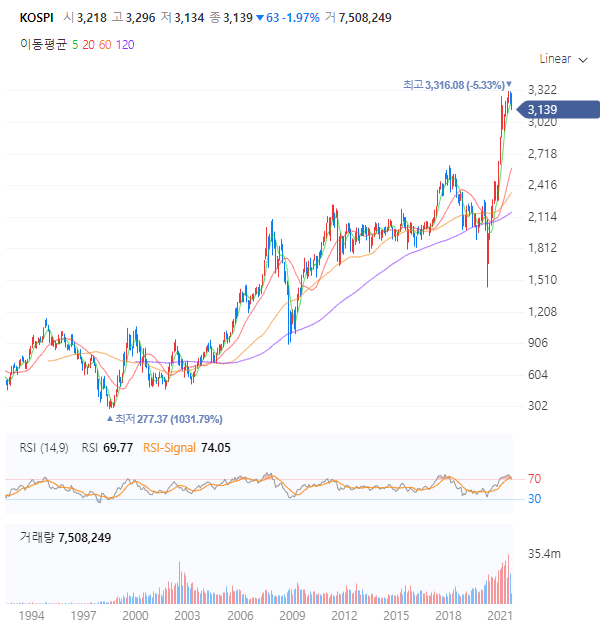Click the KOSPI index title
The width and height of the screenshot is (607, 637).
(x=37, y=18)
